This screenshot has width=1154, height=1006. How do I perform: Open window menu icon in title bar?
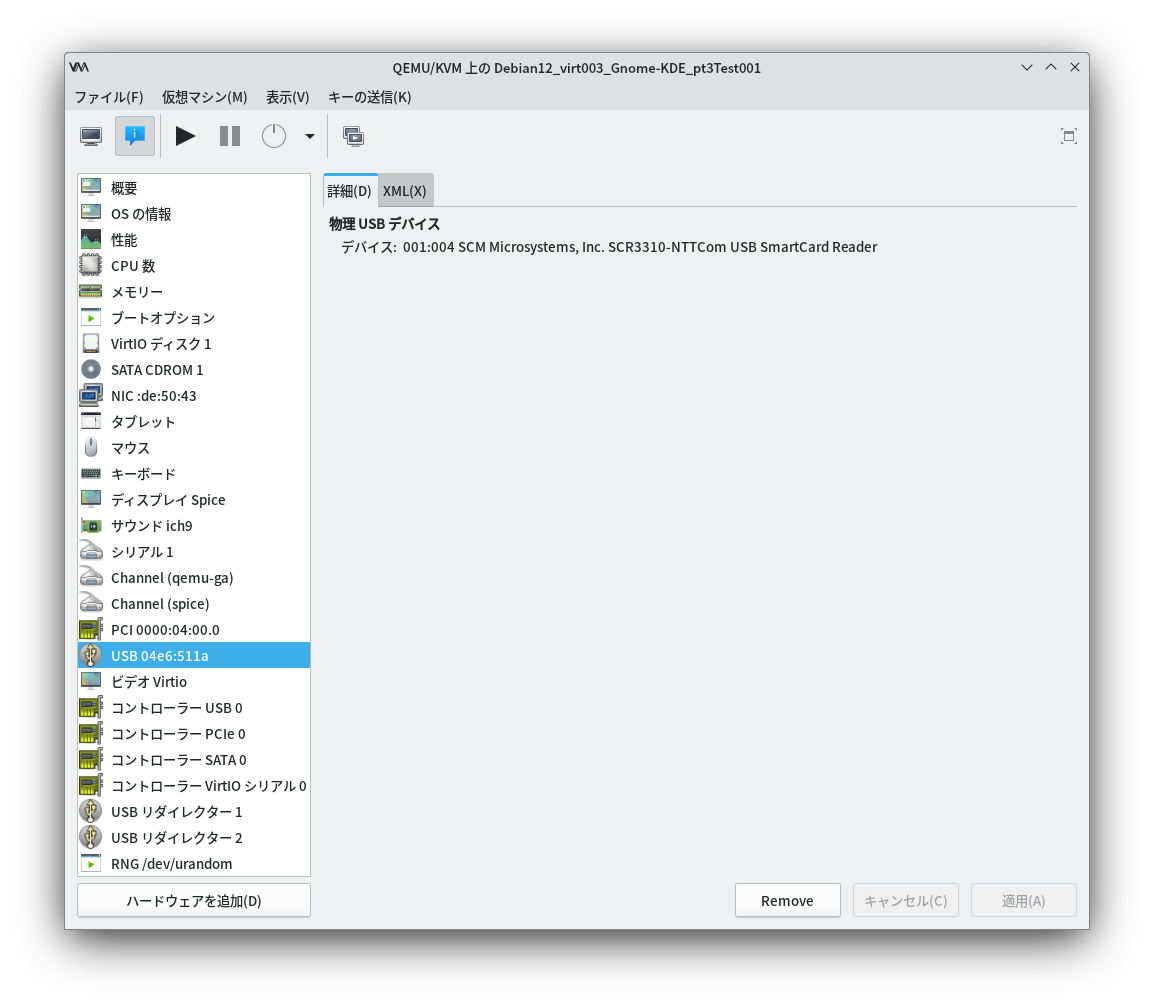point(79,68)
